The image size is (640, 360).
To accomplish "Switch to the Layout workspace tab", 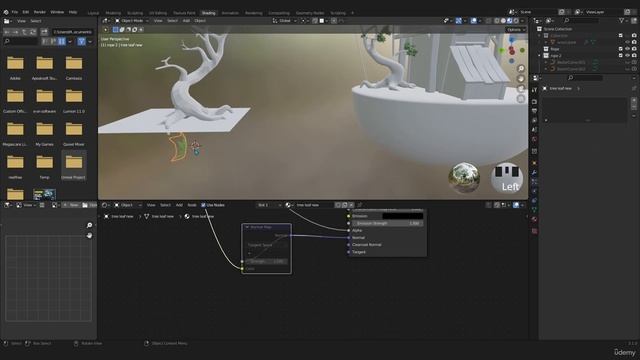I will [93, 13].
